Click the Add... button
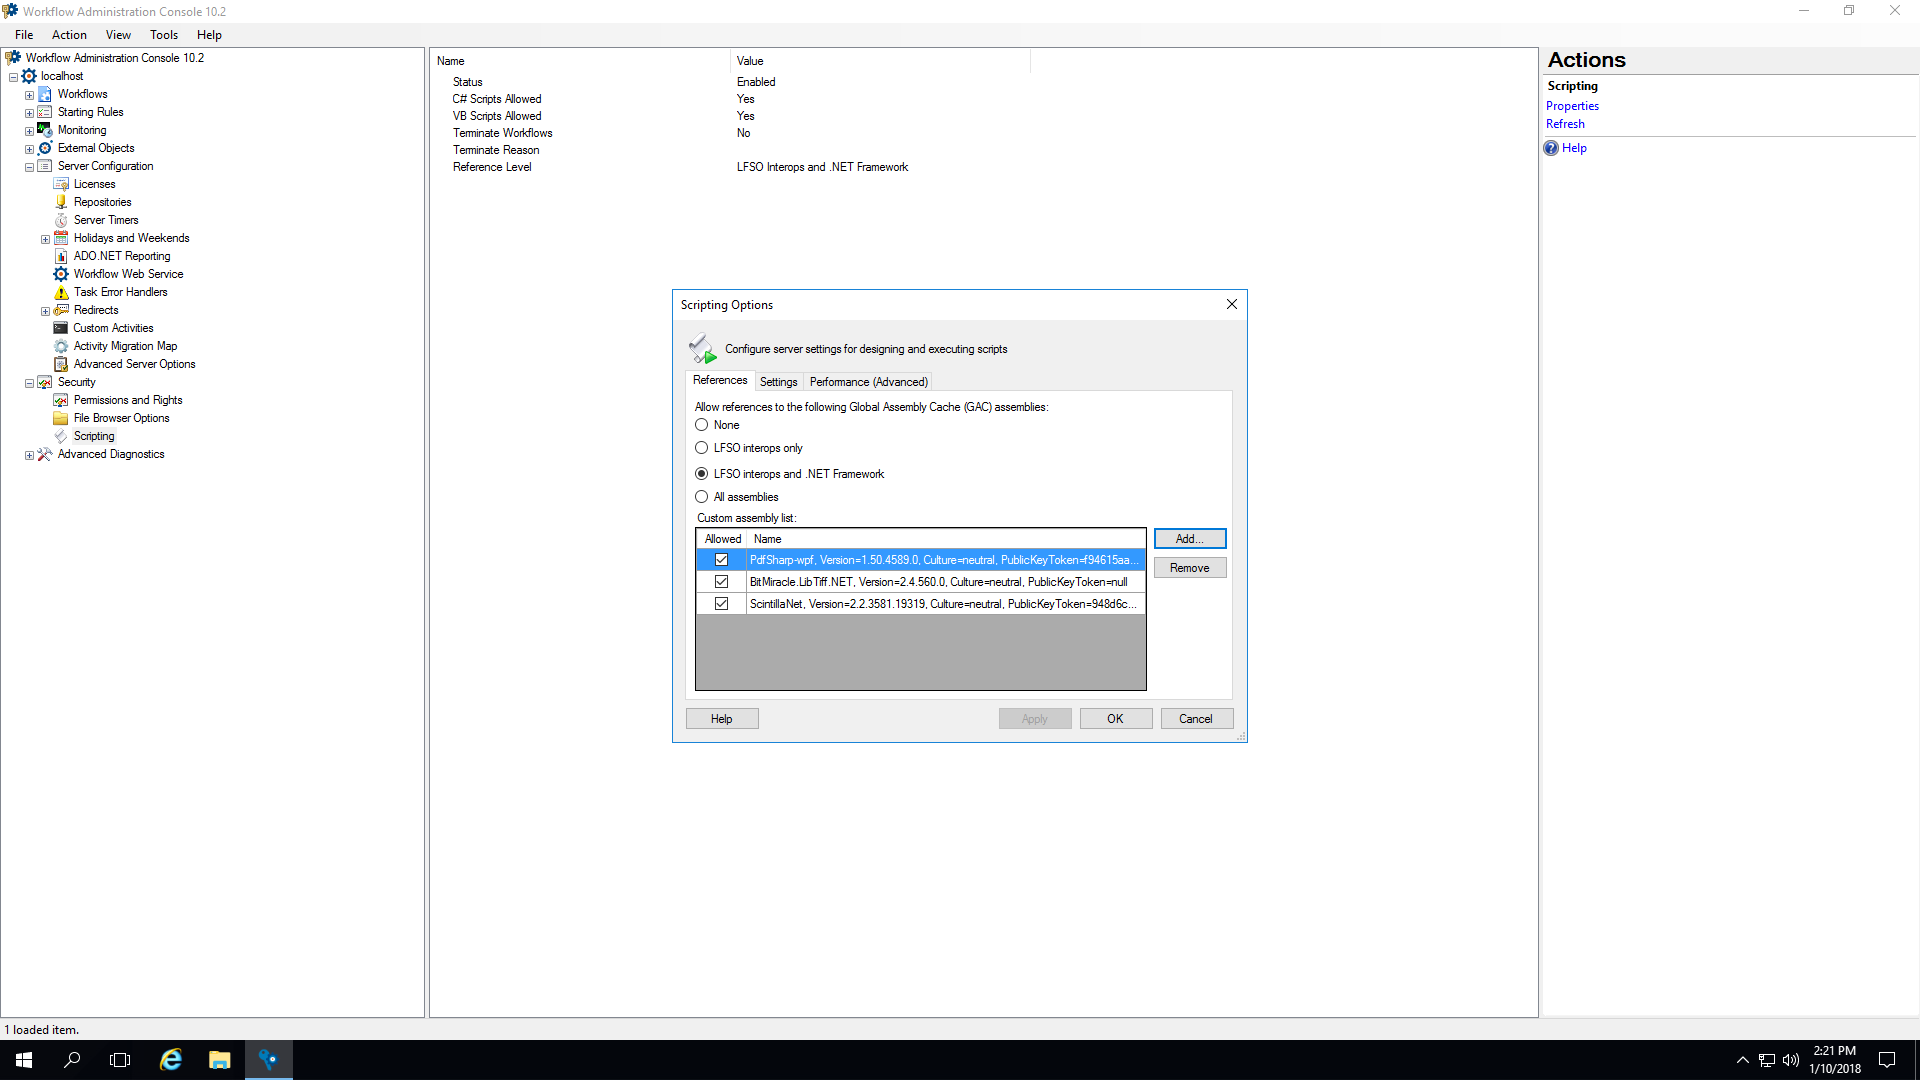Screen dimensions: 1920x1080 click(x=1190, y=539)
